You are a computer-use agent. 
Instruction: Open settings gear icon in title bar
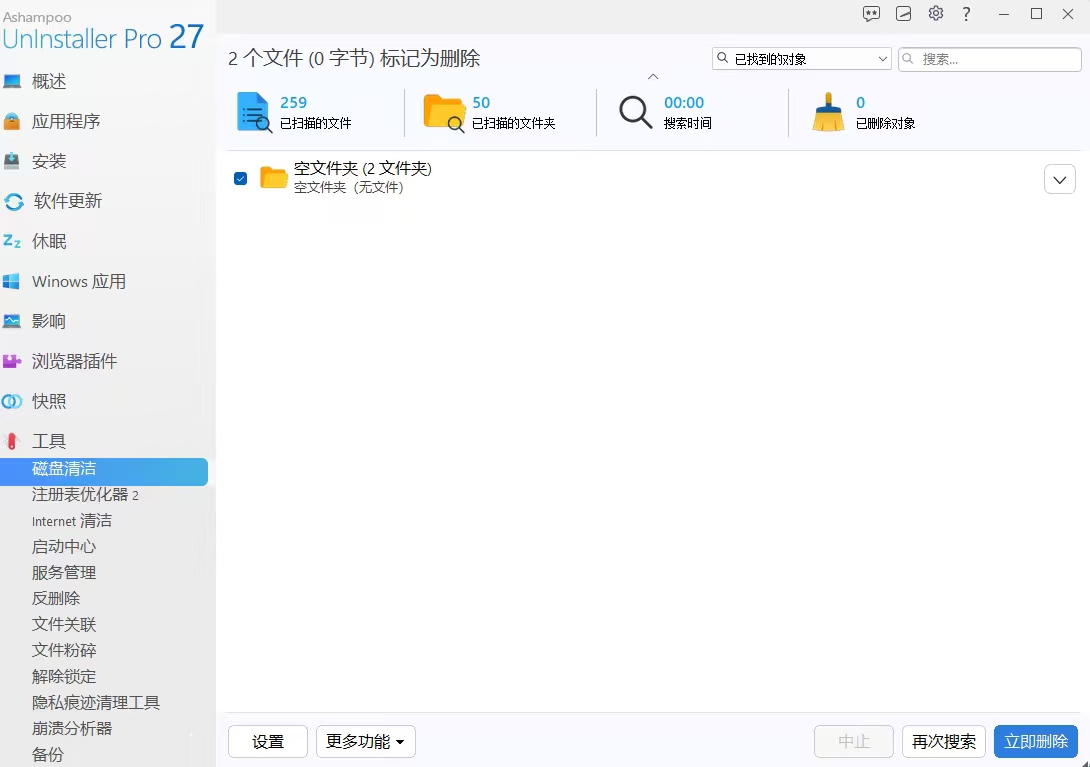(x=936, y=13)
